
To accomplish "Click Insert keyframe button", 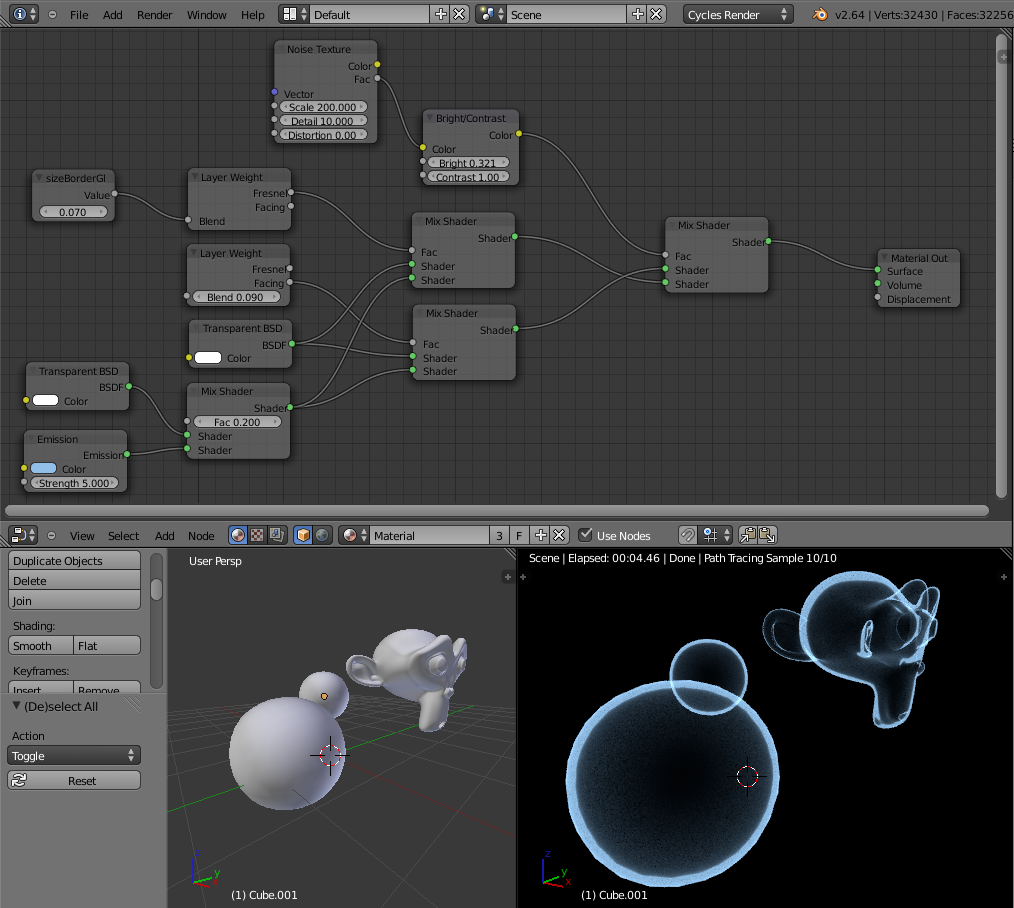I will click(x=41, y=687).
